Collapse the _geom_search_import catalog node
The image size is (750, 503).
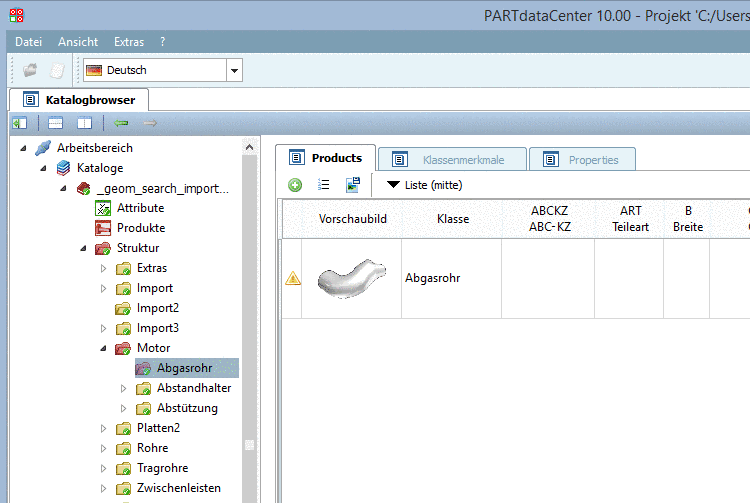(63, 188)
